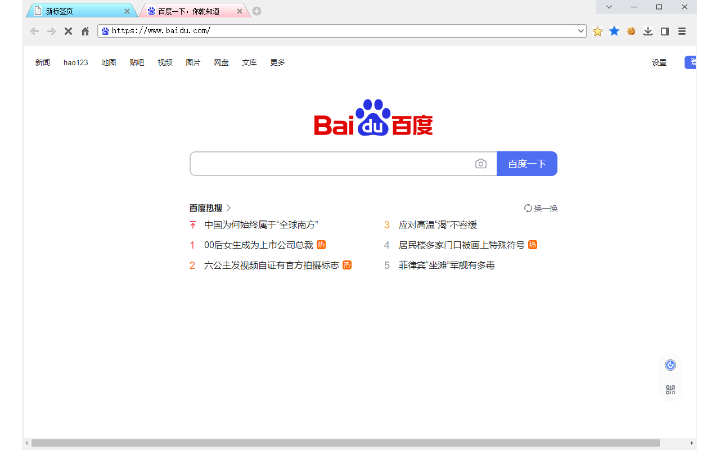Click the refresh hot search icon

528,208
